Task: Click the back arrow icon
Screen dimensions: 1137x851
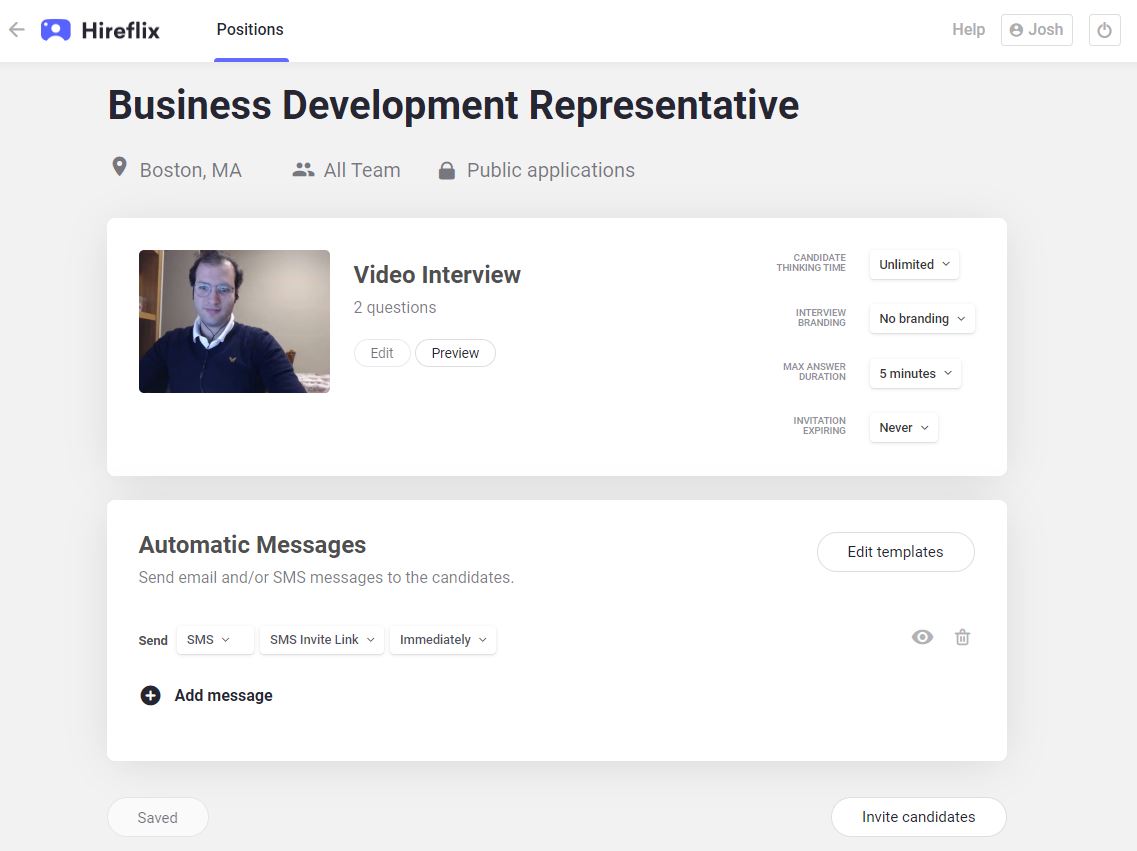Action: coord(16,30)
